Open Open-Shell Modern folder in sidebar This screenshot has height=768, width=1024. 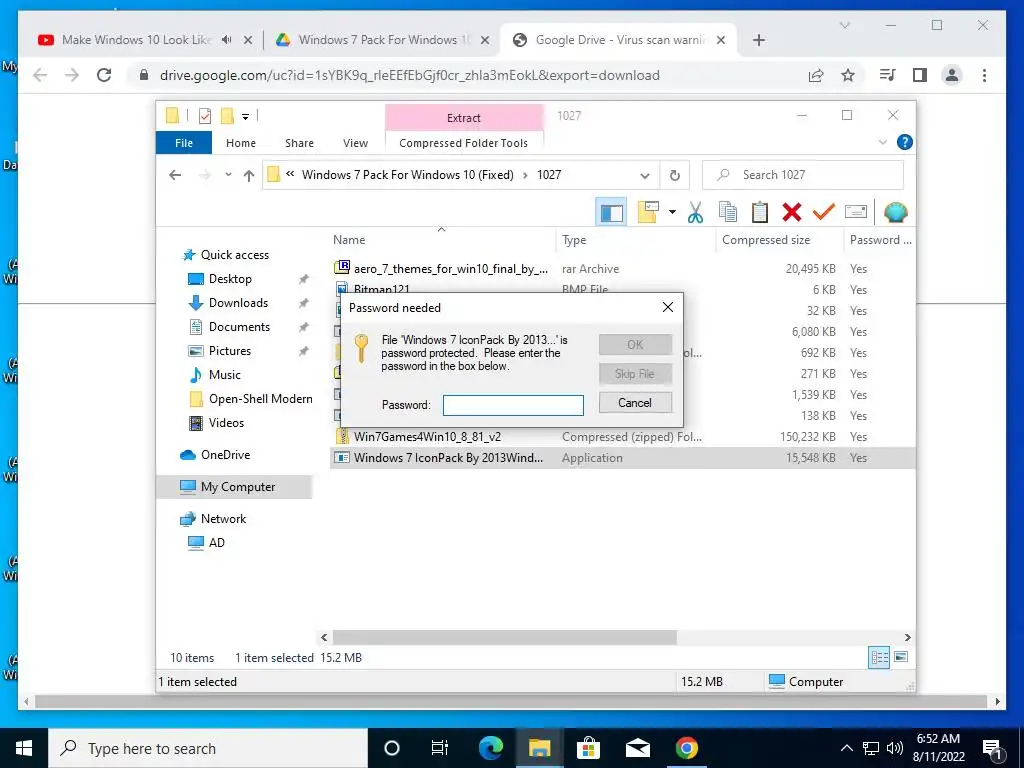click(260, 399)
